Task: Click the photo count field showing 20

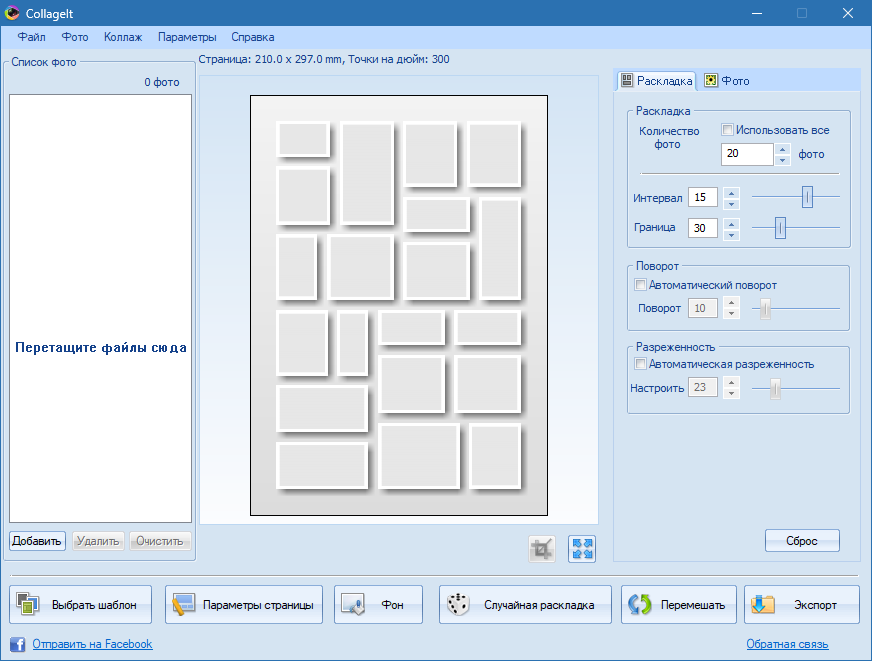Action: pos(747,154)
